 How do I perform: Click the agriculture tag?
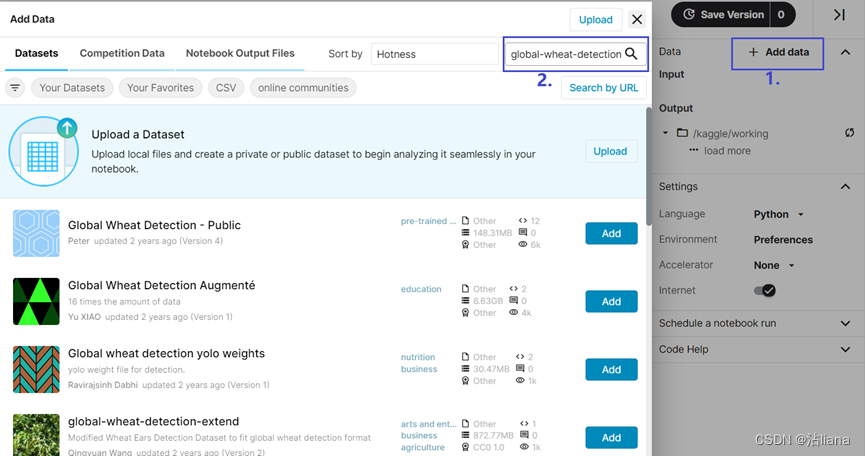pos(423,447)
